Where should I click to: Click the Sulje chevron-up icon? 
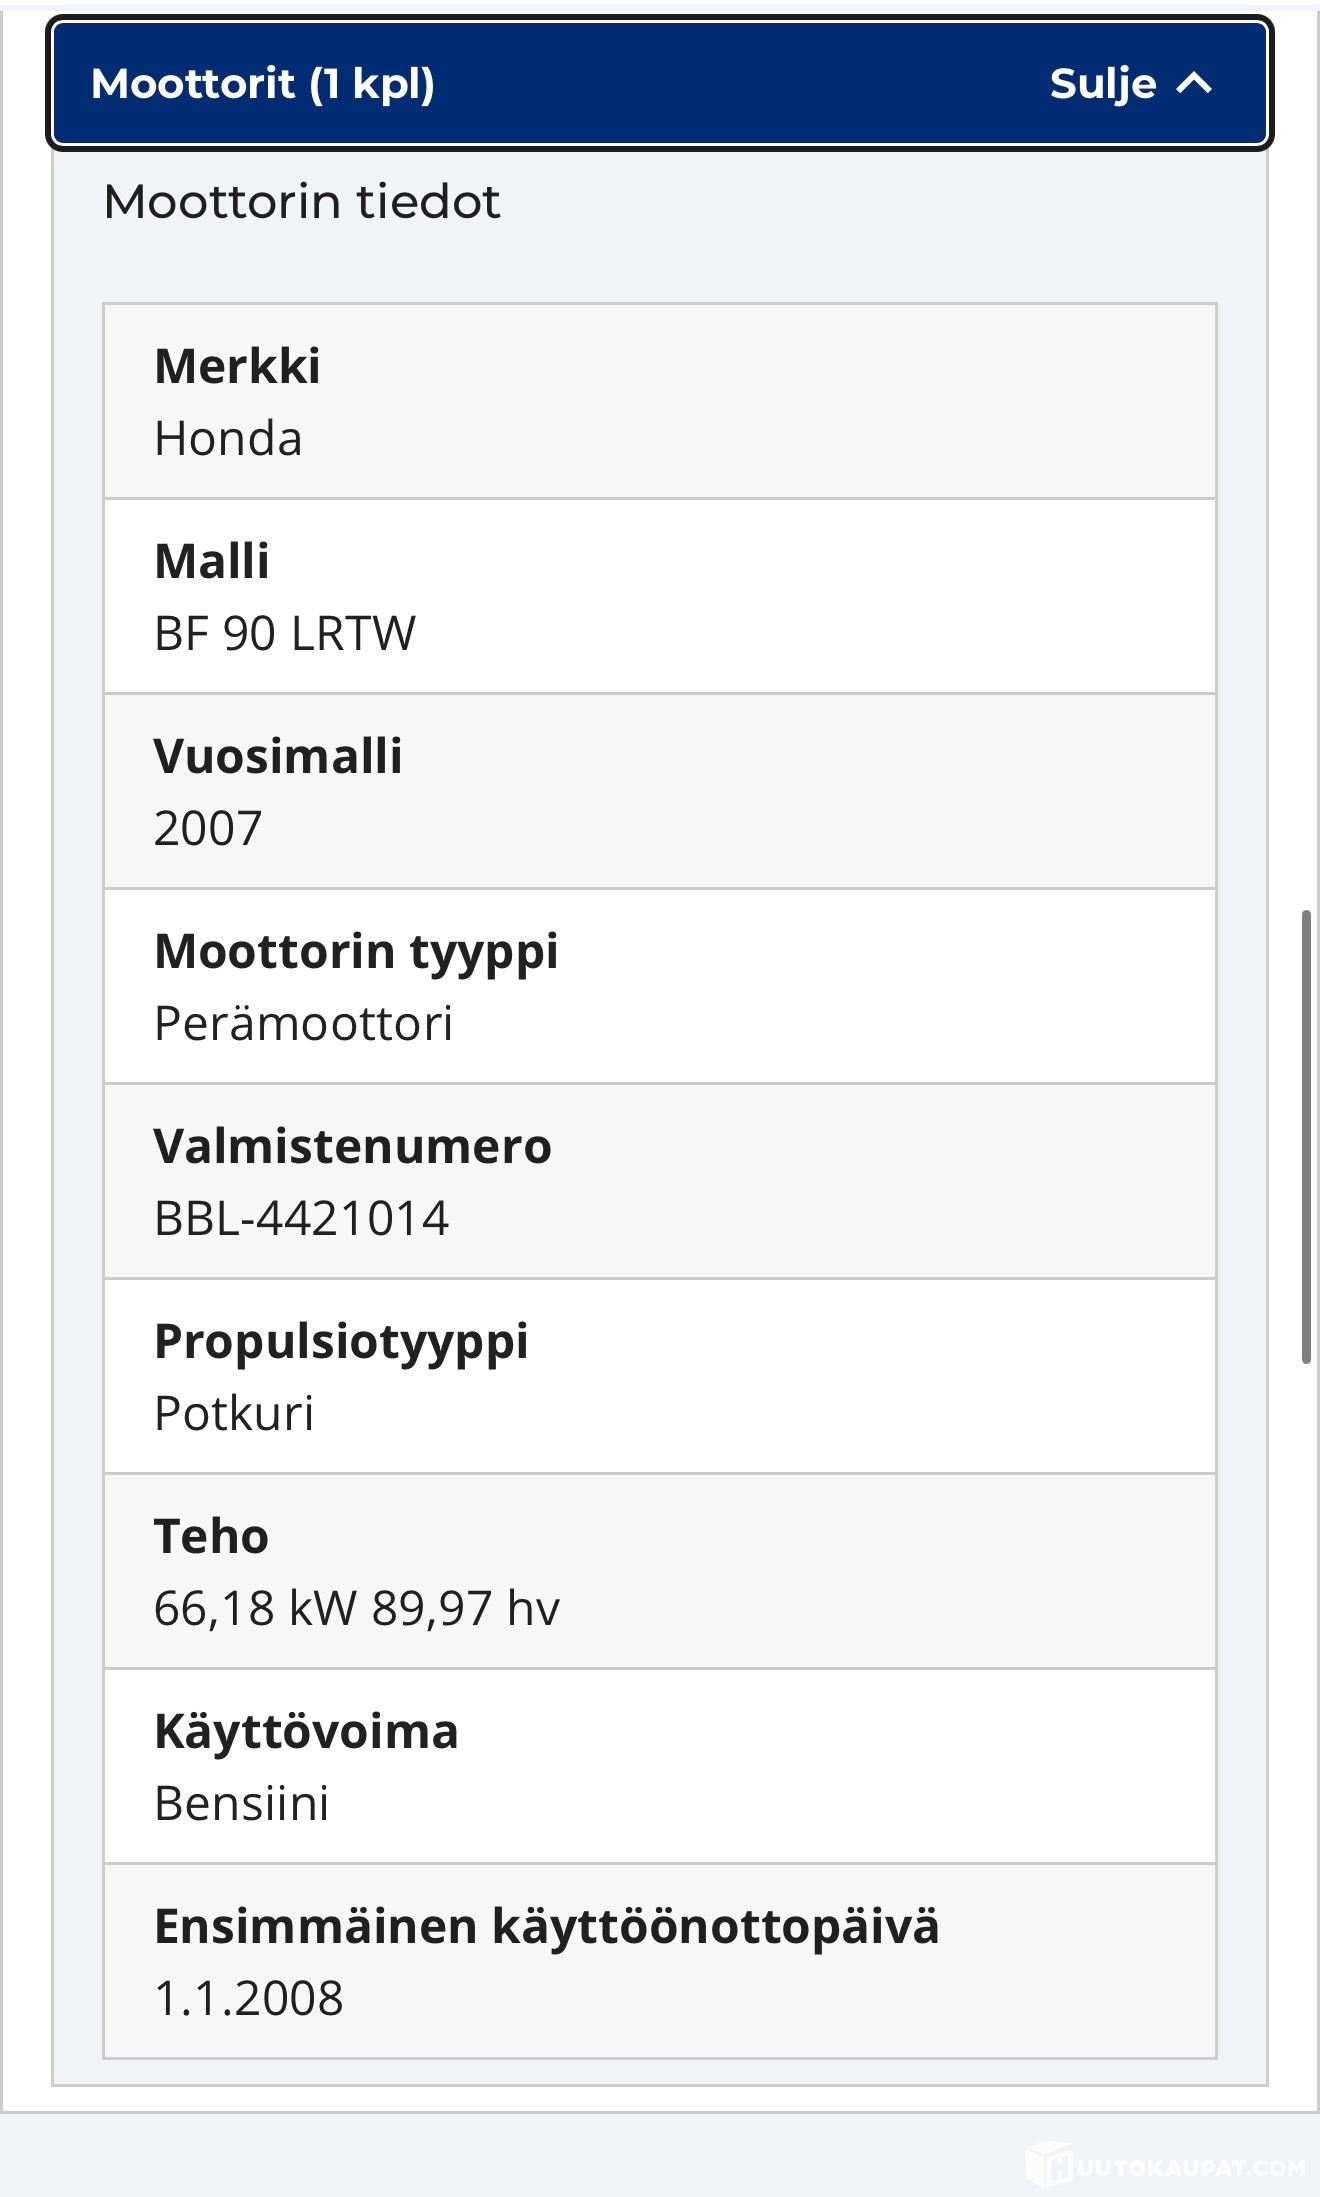[1194, 84]
